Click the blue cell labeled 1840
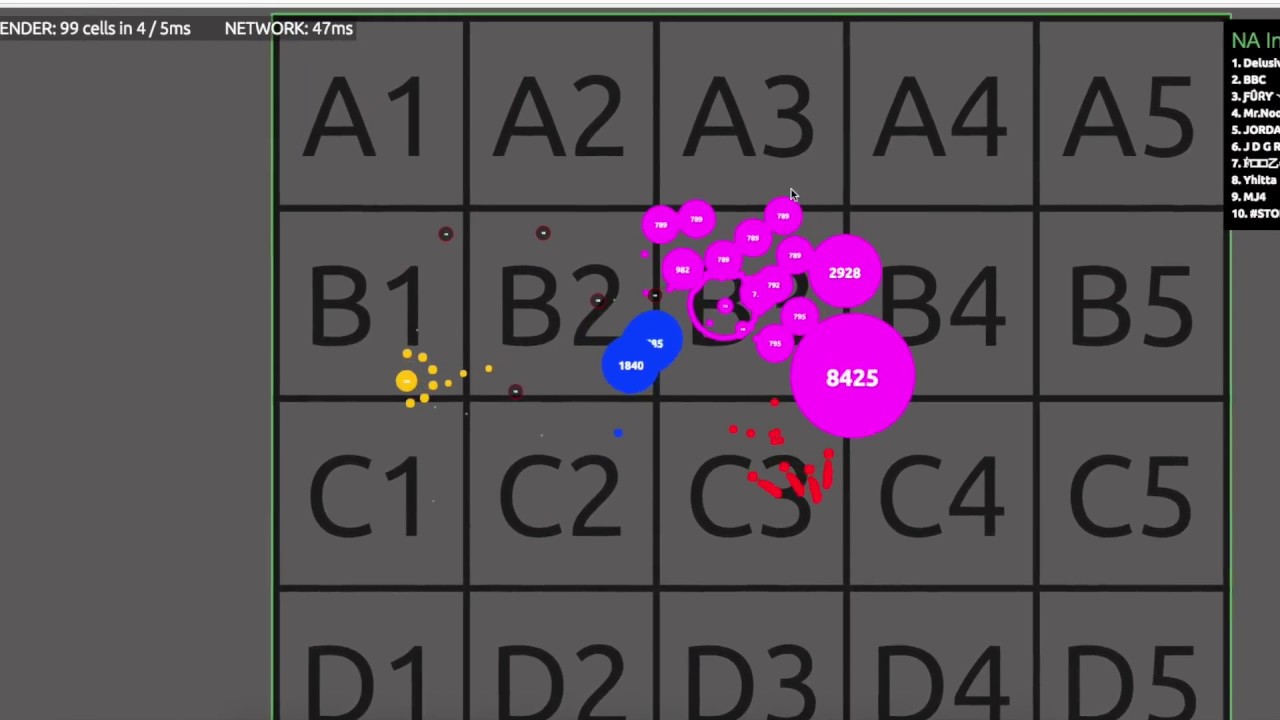Viewport: 1280px width, 720px height. tap(631, 365)
